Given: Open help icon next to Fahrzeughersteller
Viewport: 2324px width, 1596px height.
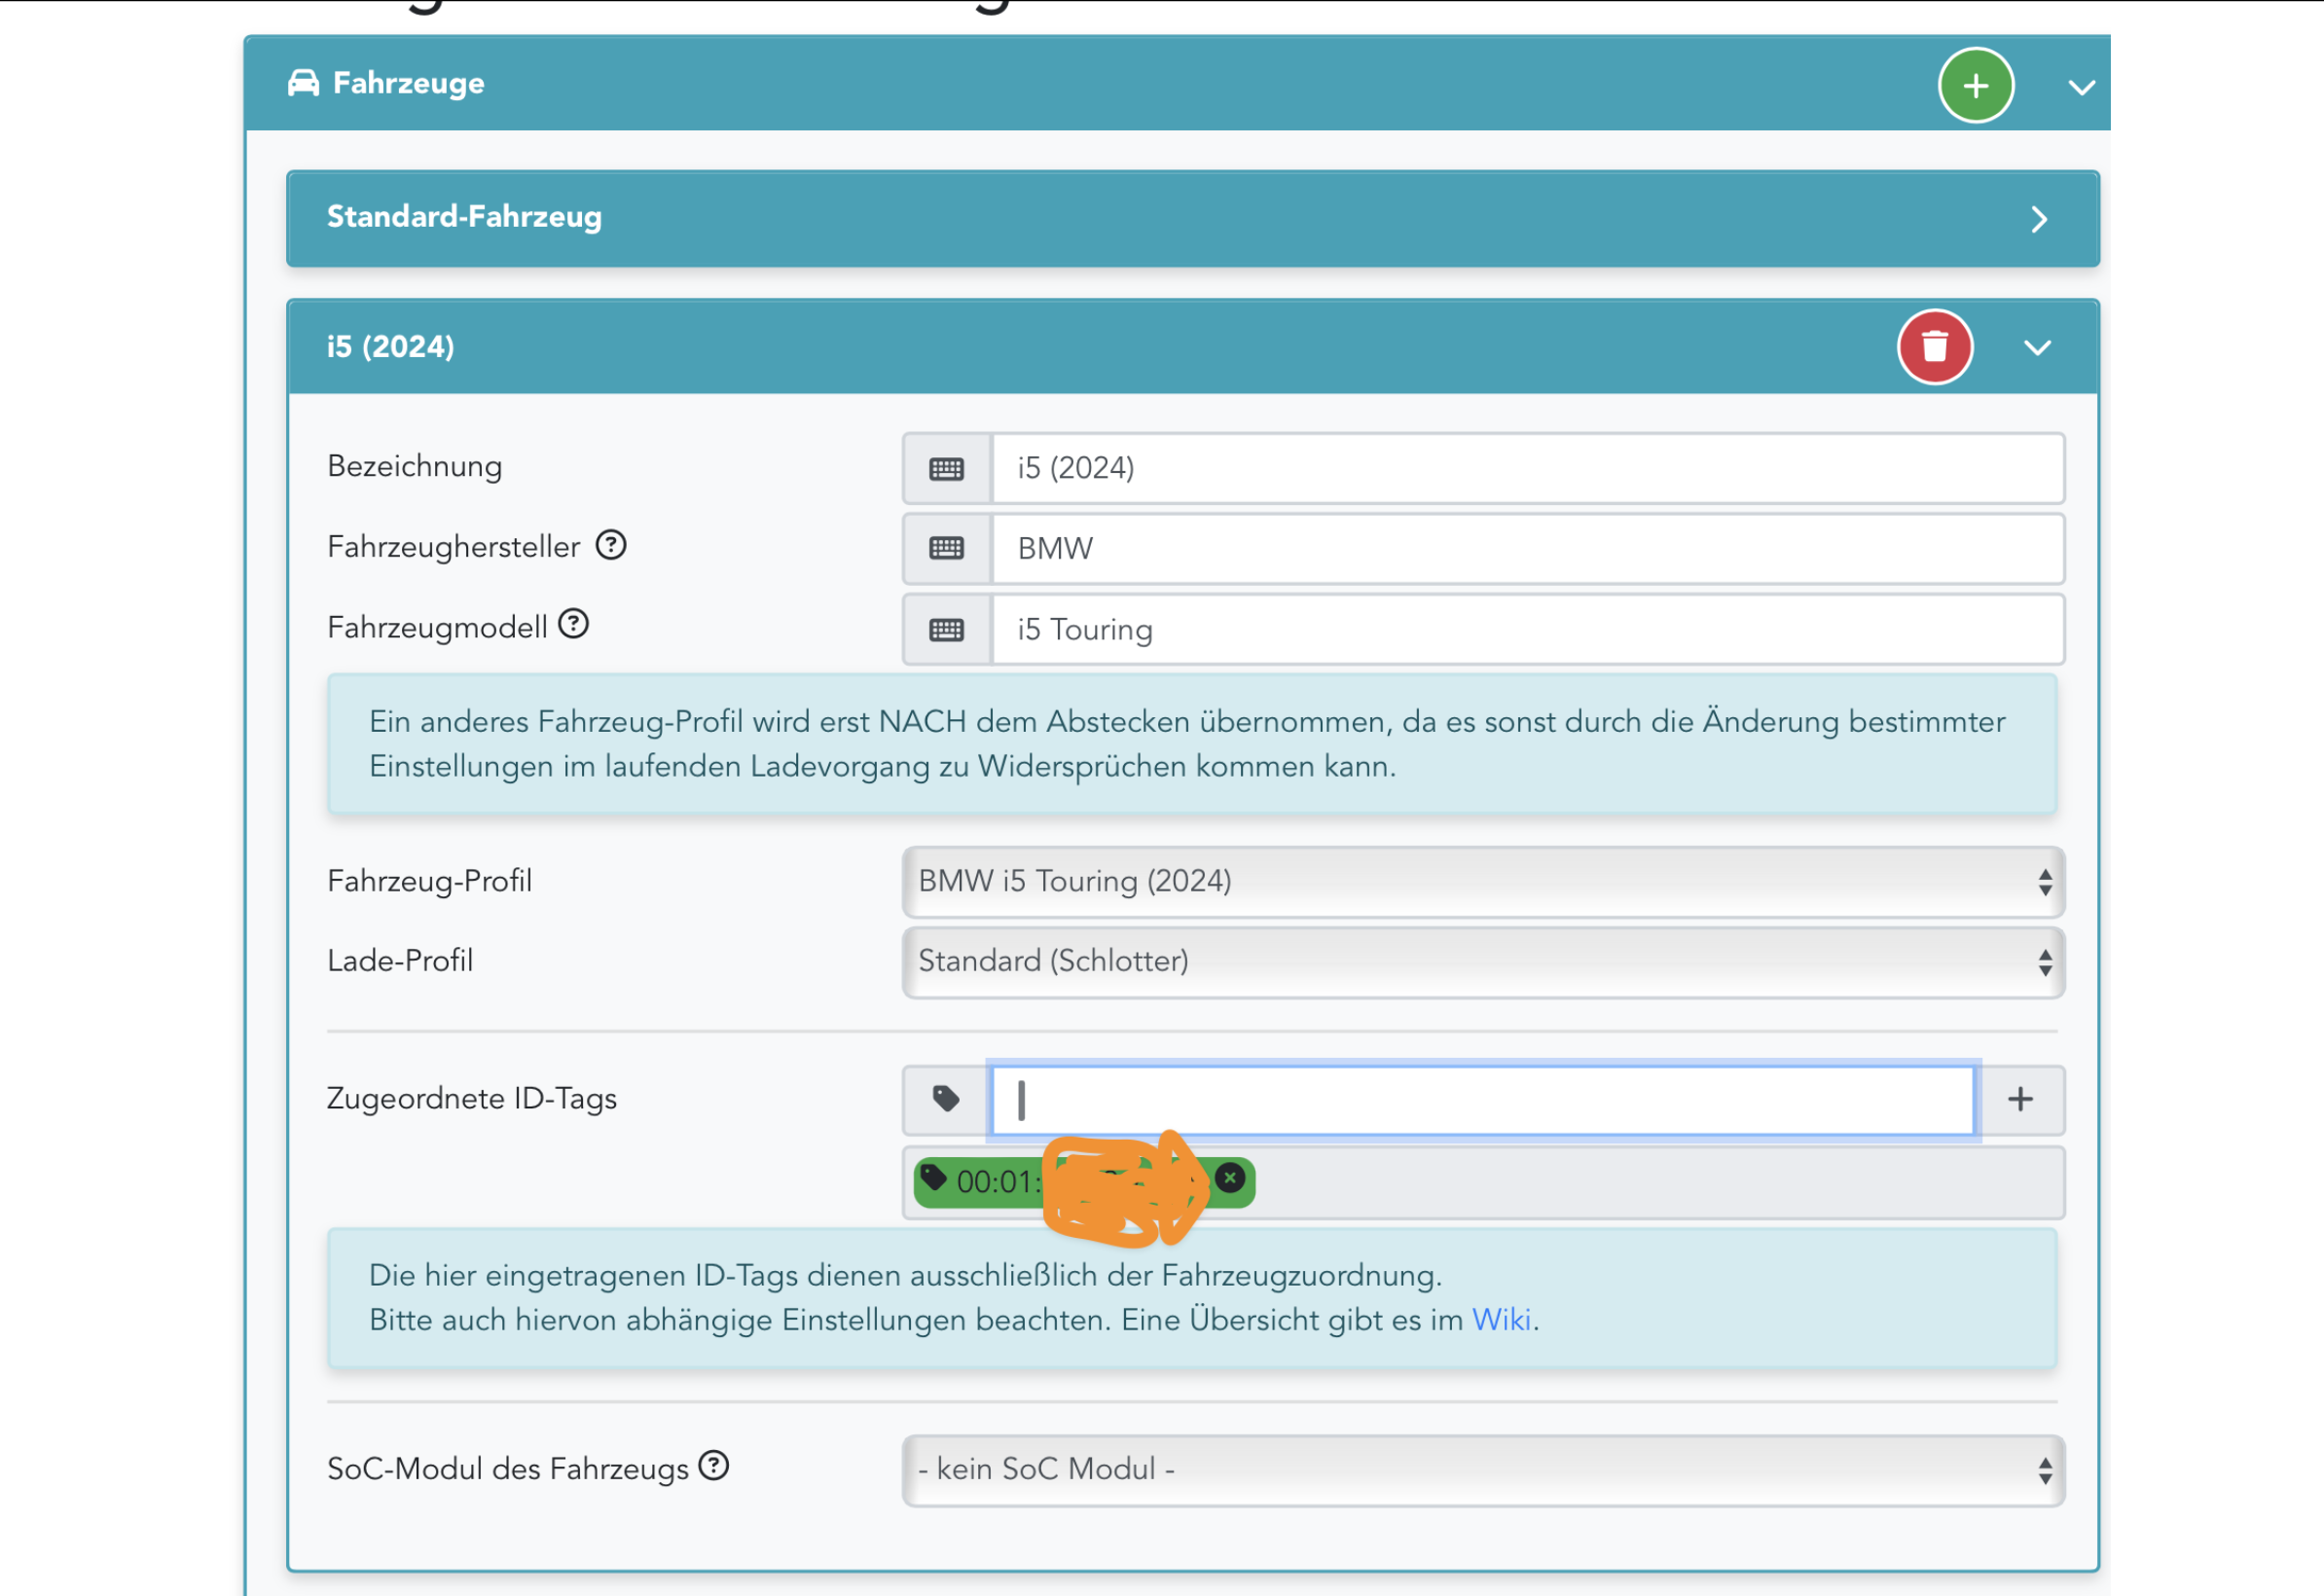Looking at the screenshot, I should pos(610,545).
